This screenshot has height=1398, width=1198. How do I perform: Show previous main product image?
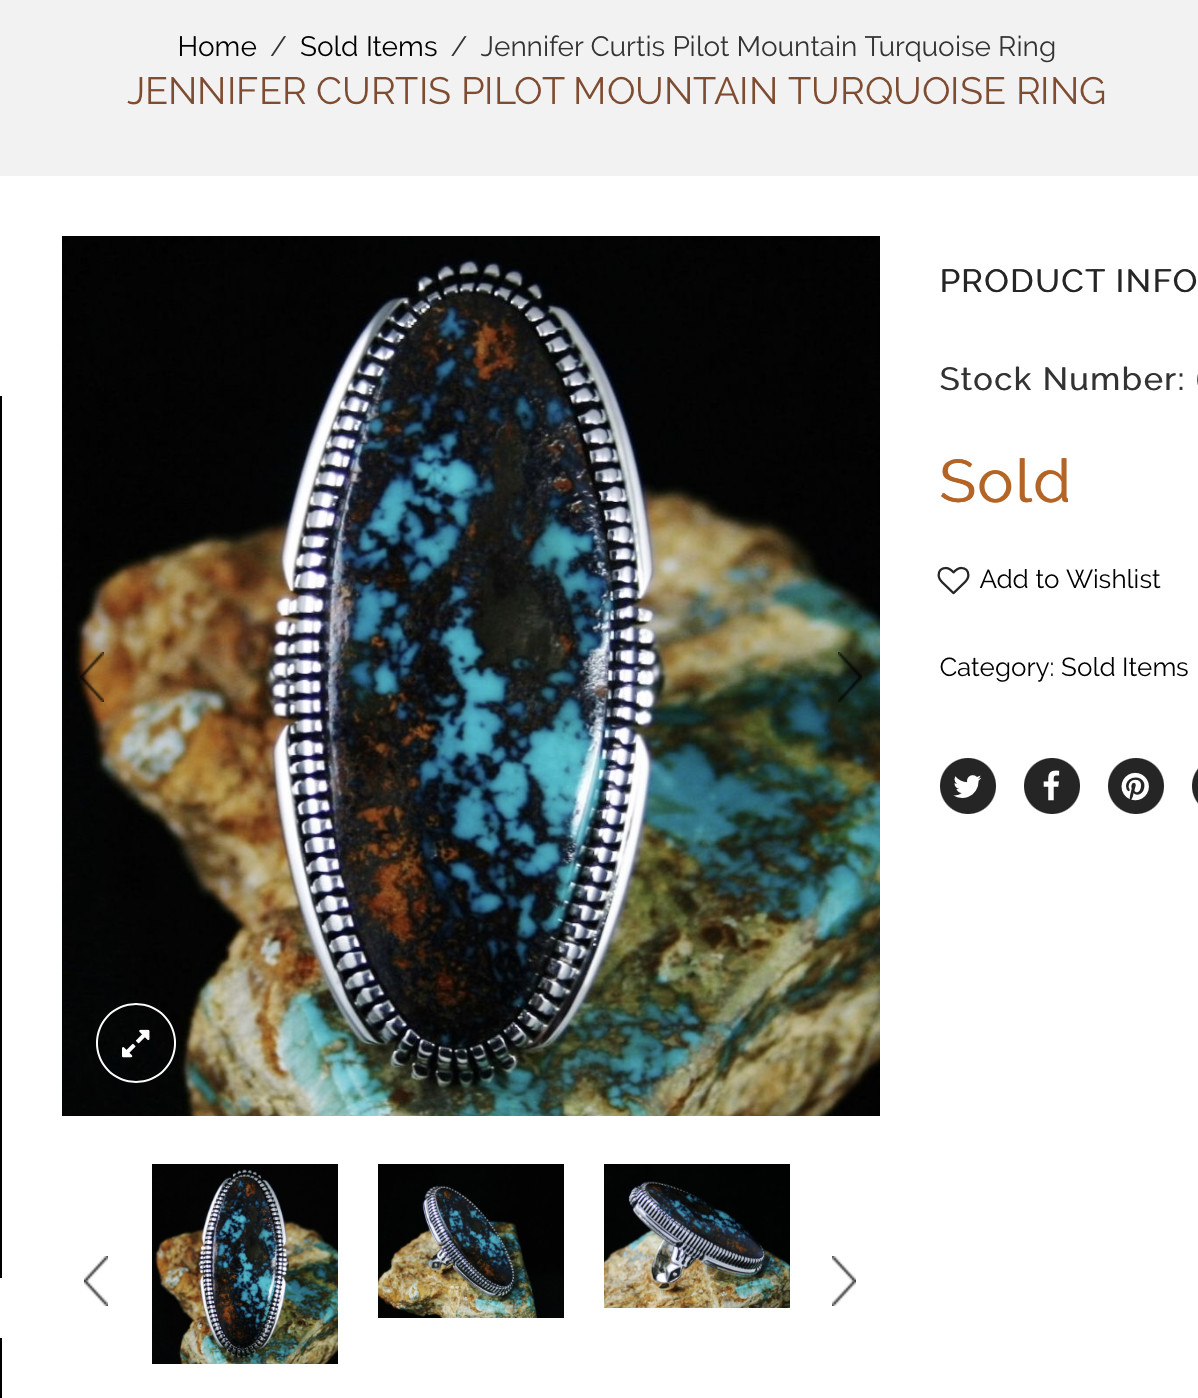[x=93, y=677]
